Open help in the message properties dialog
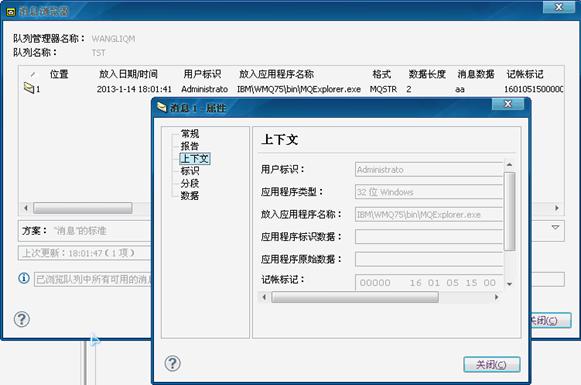This screenshot has height=385, width=581. tap(172, 364)
